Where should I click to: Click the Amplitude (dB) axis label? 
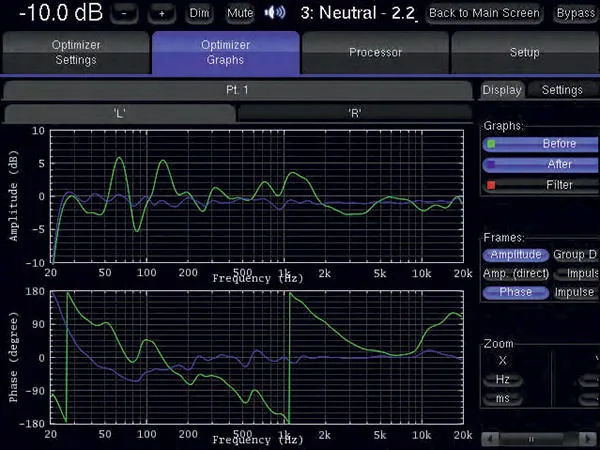[14, 196]
